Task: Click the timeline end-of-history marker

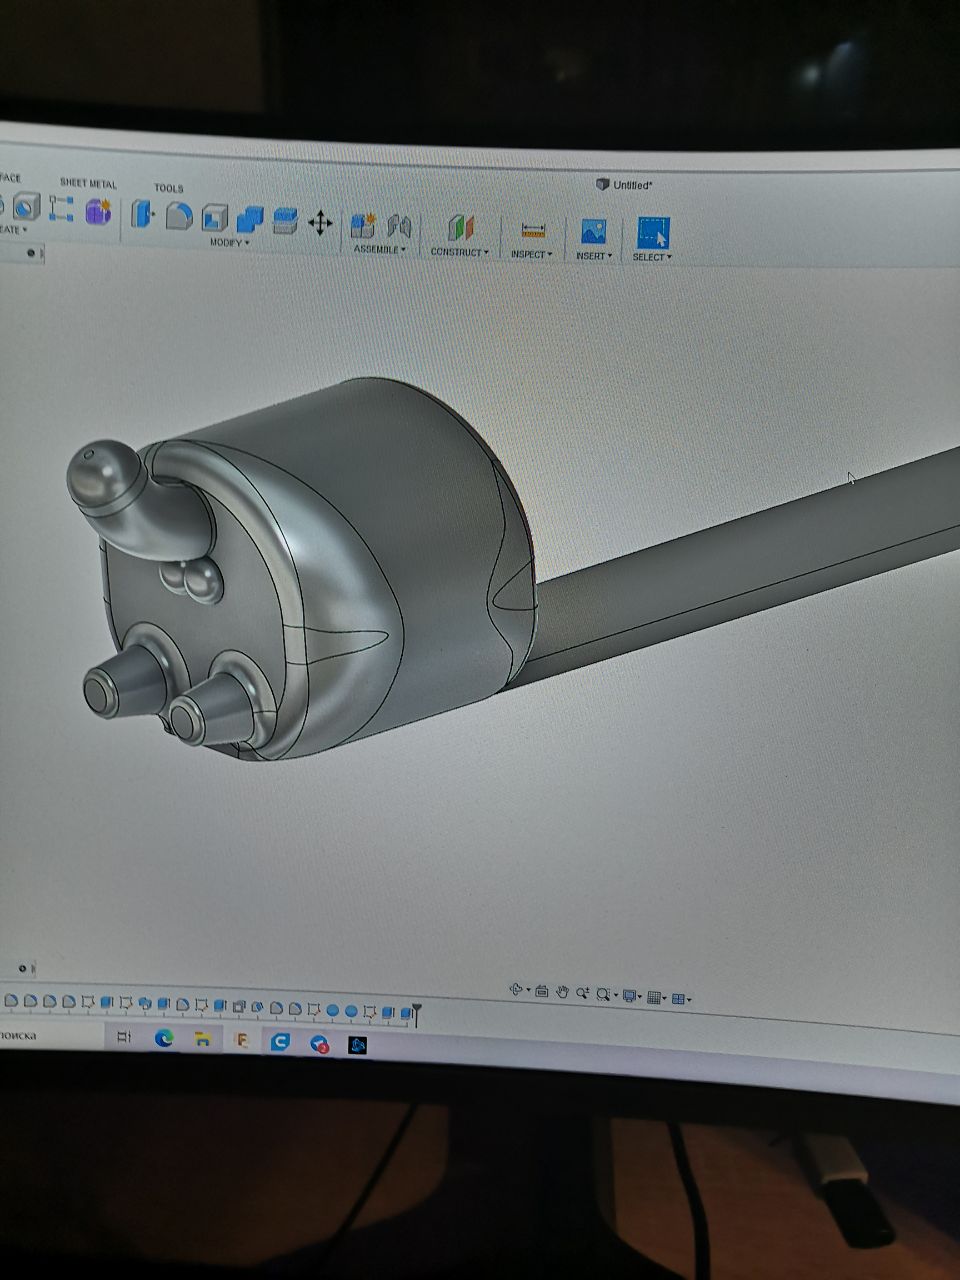Action: 417,1015
